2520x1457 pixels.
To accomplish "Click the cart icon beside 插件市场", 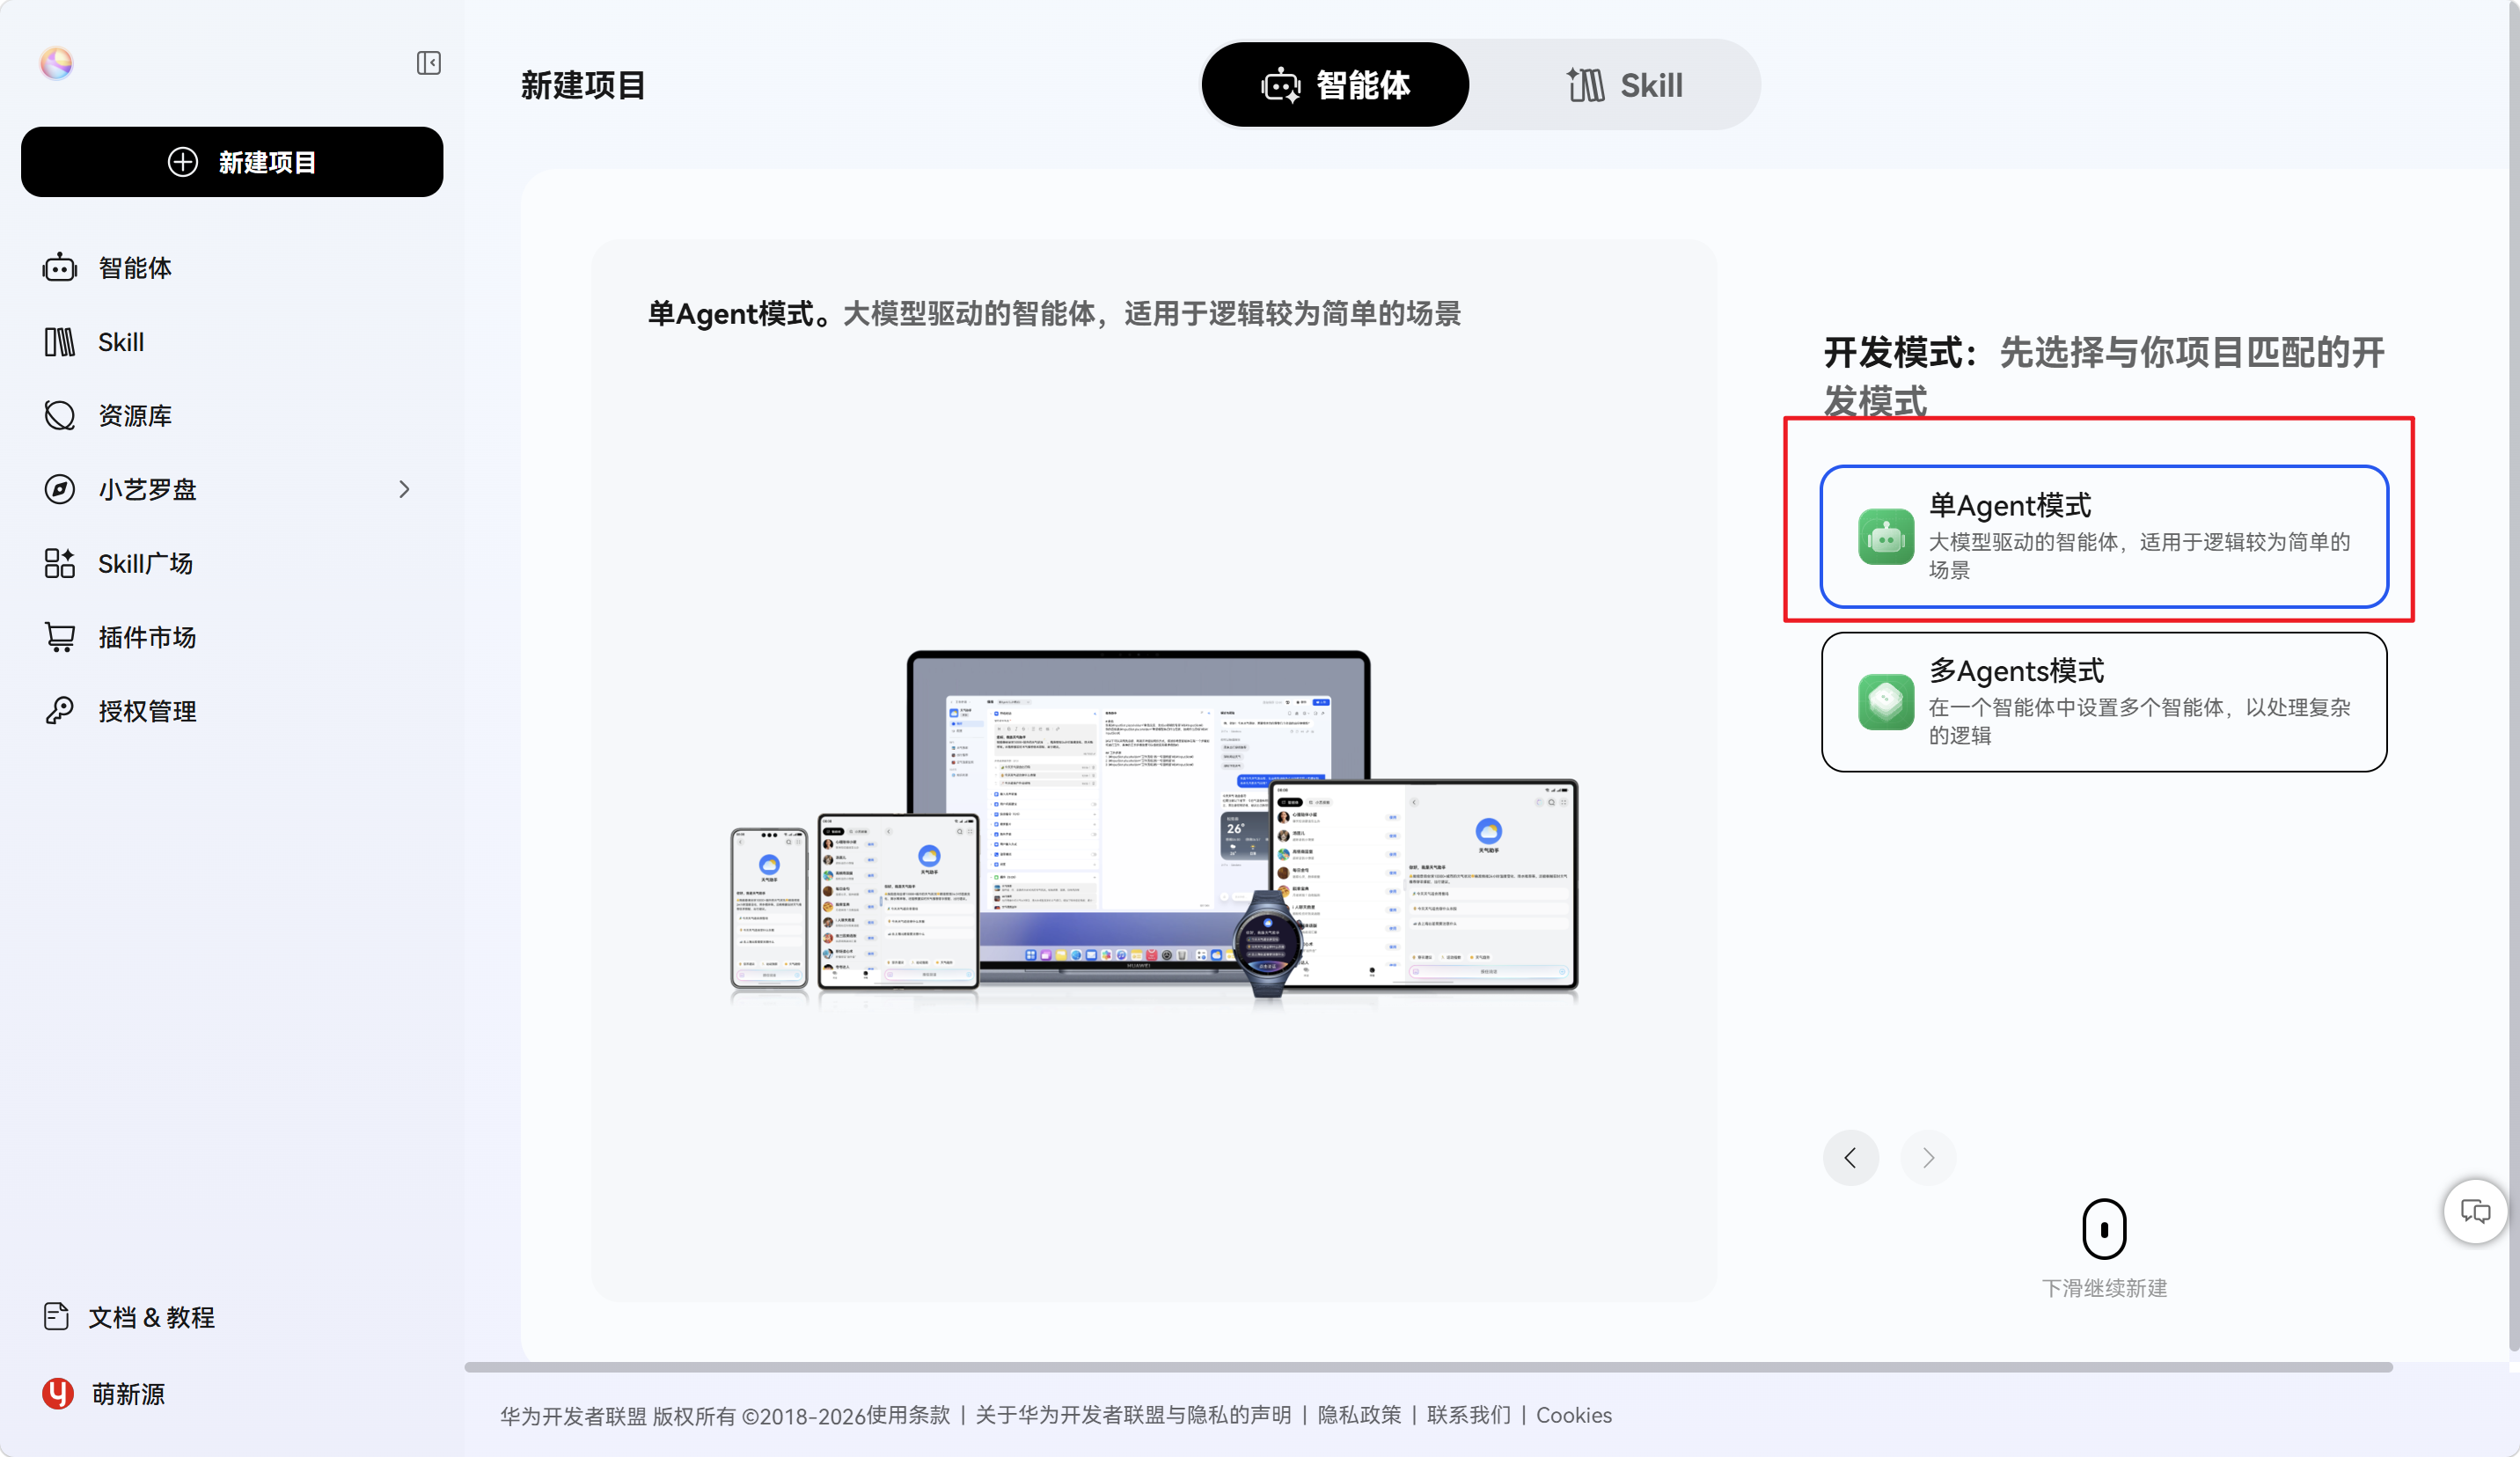I will 59,637.
